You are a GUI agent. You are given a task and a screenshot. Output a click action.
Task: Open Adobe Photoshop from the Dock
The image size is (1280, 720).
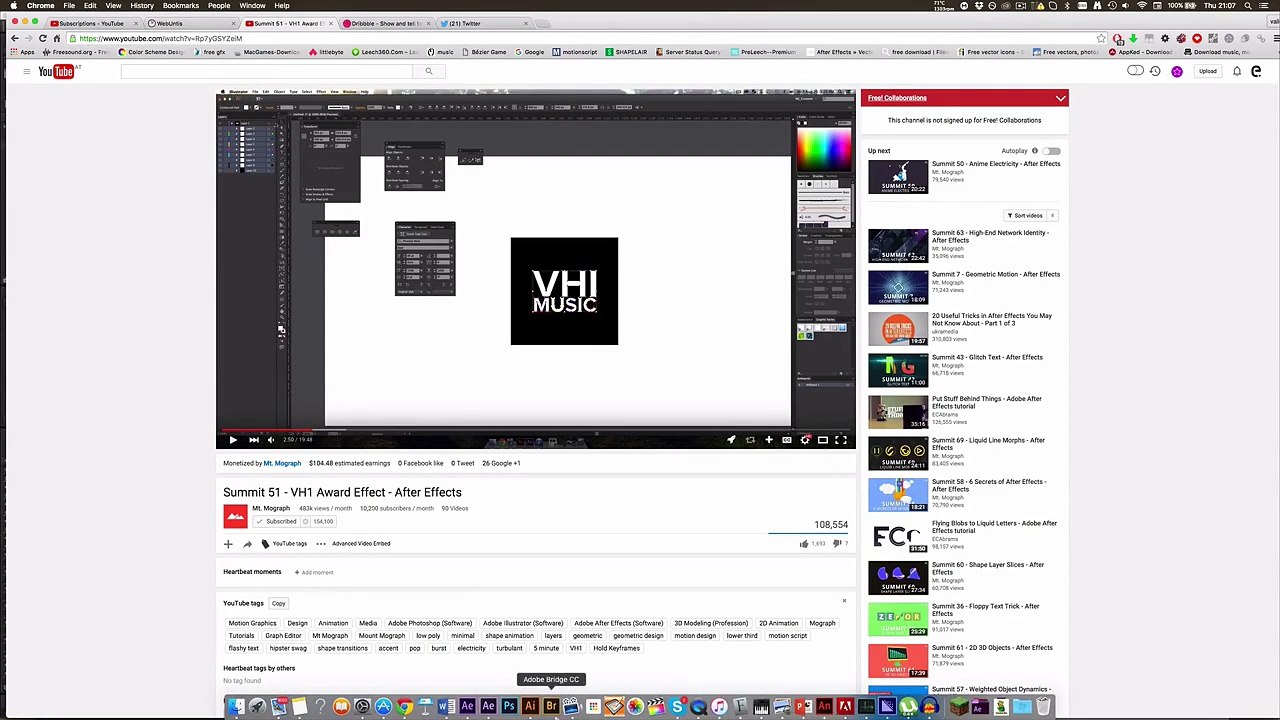(x=509, y=707)
